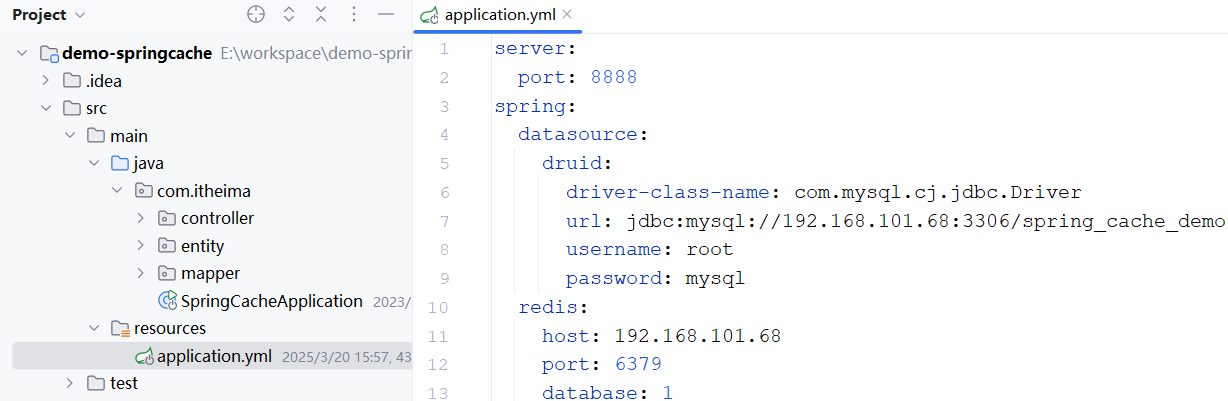
Task: Select the entity package label
Action: (202, 246)
